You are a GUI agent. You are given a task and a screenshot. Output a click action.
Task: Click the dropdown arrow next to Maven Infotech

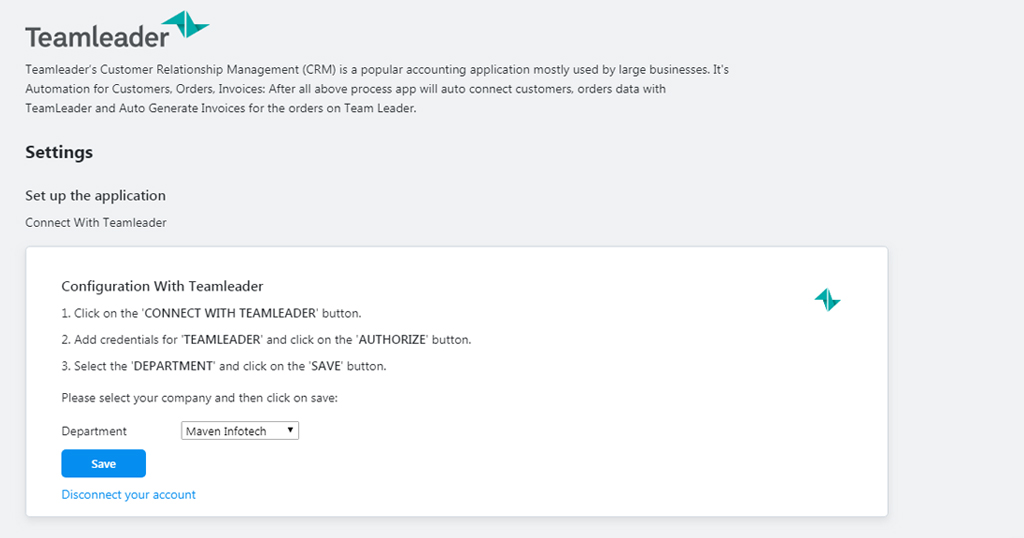click(x=290, y=430)
